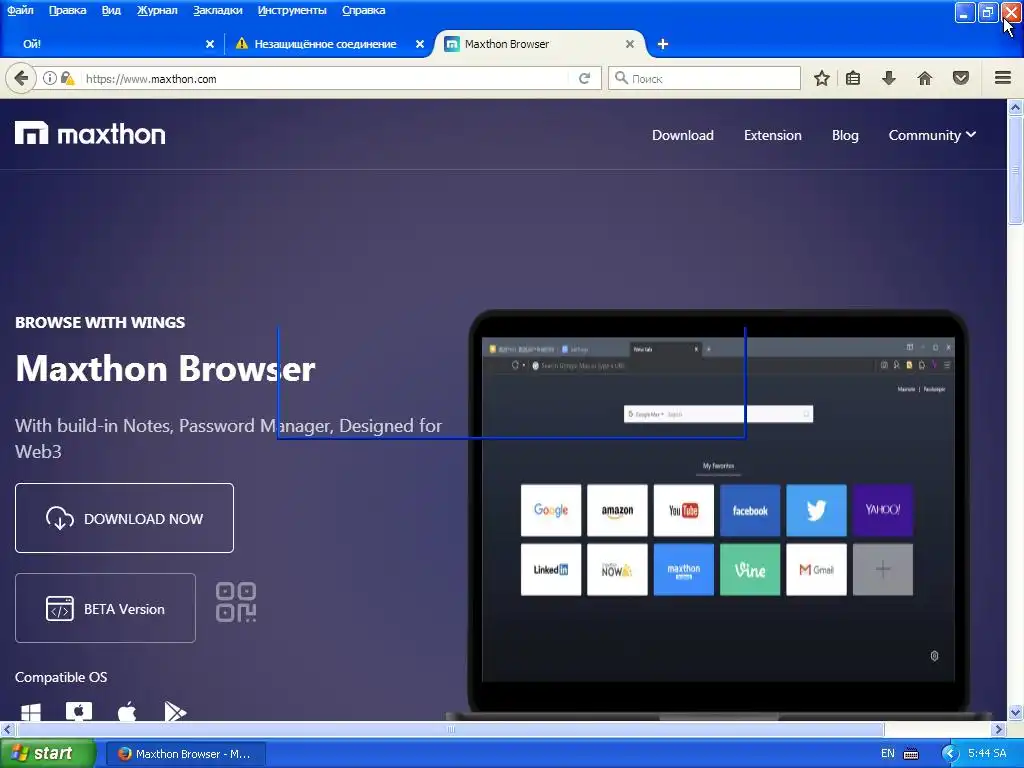
Task: Open the Blog nav link
Action: 845,135
